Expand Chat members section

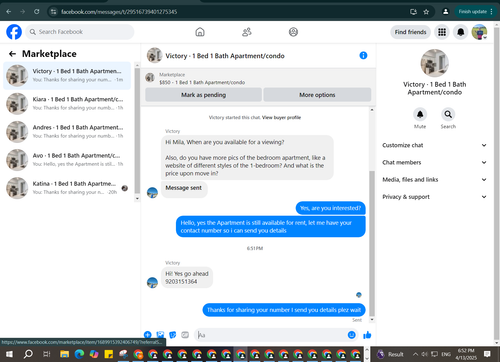click(434, 162)
